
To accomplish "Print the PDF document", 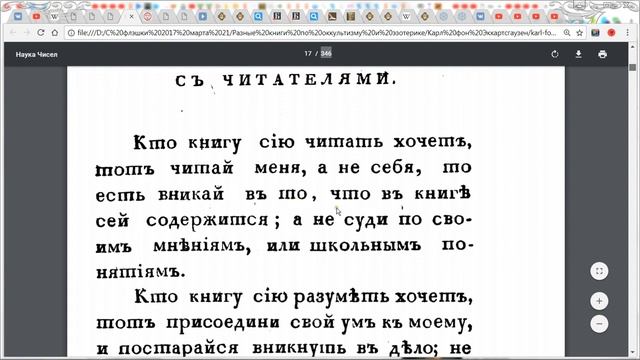I will click(x=602, y=54).
